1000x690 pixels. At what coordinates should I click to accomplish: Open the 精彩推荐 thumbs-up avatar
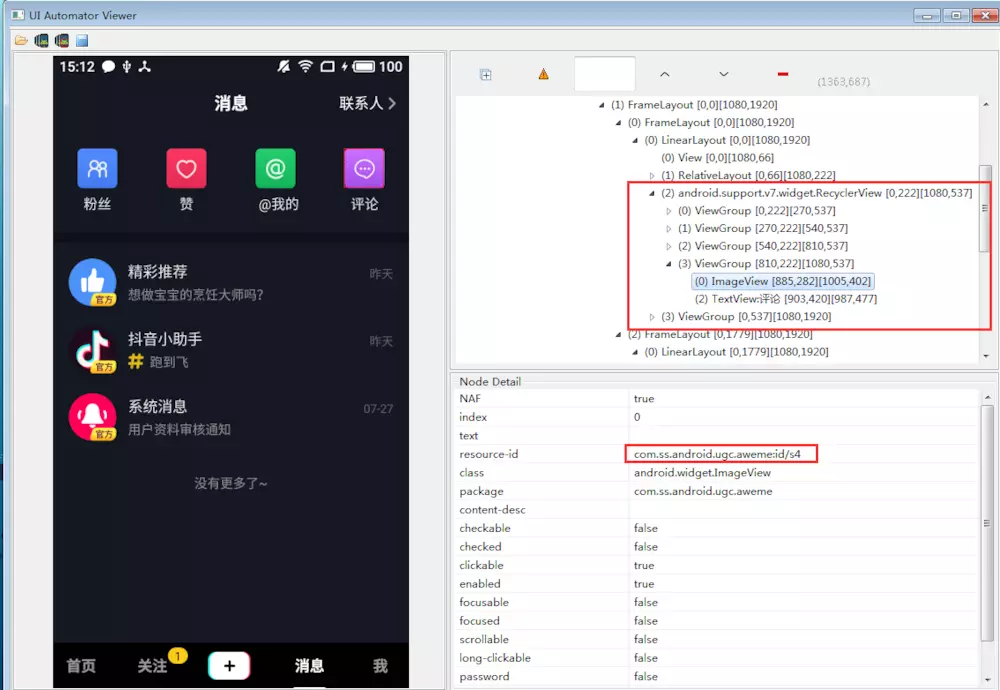92,282
